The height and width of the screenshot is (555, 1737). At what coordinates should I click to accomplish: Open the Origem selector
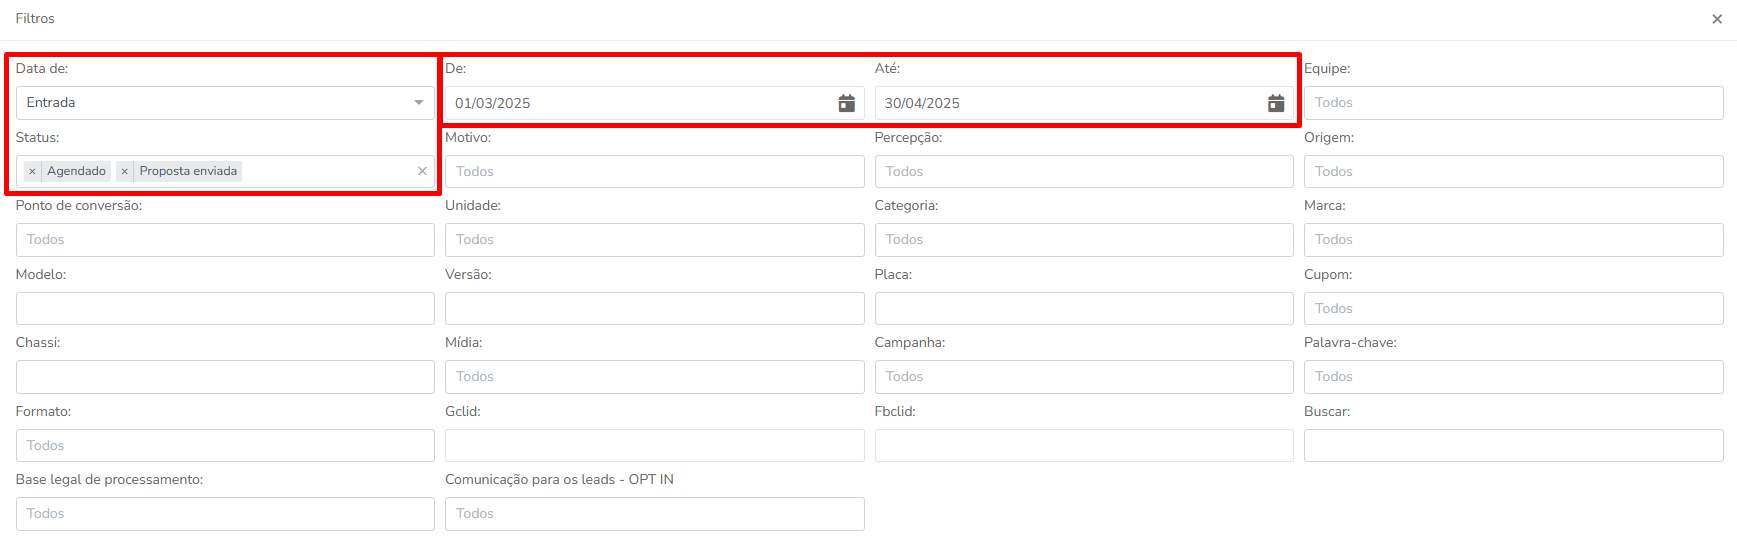(1513, 171)
